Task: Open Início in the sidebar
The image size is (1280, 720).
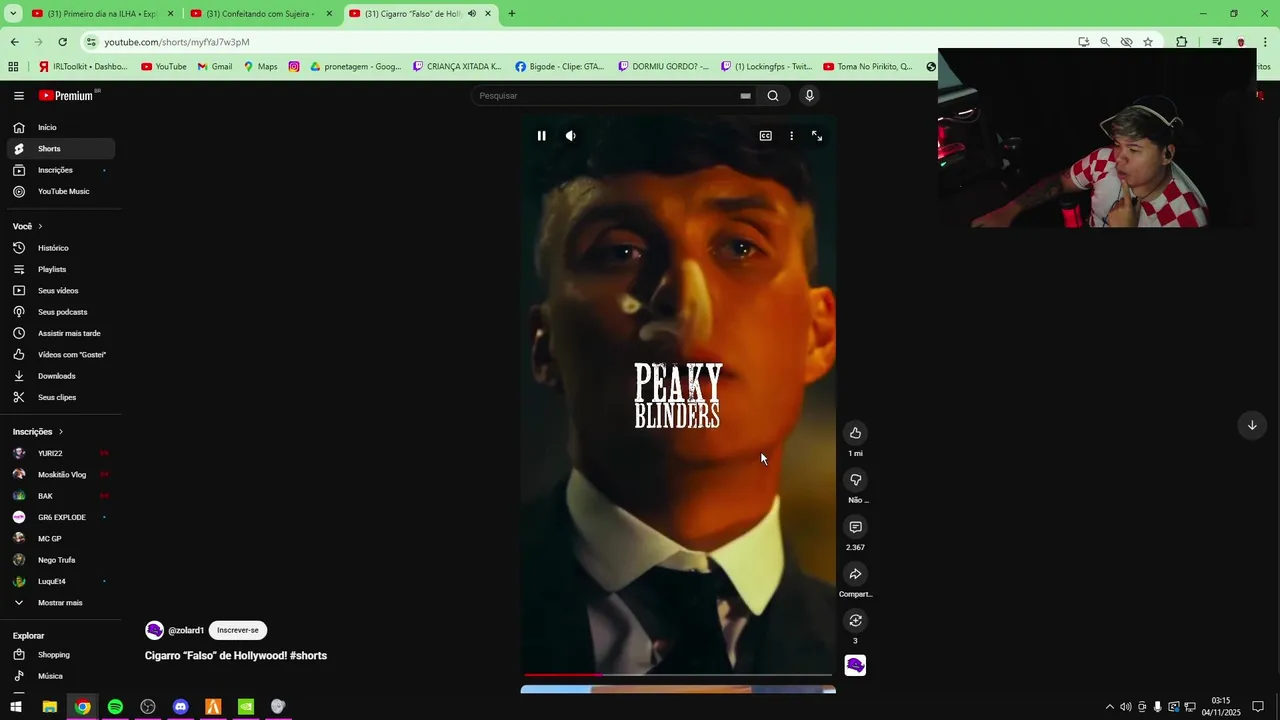Action: click(60, 127)
